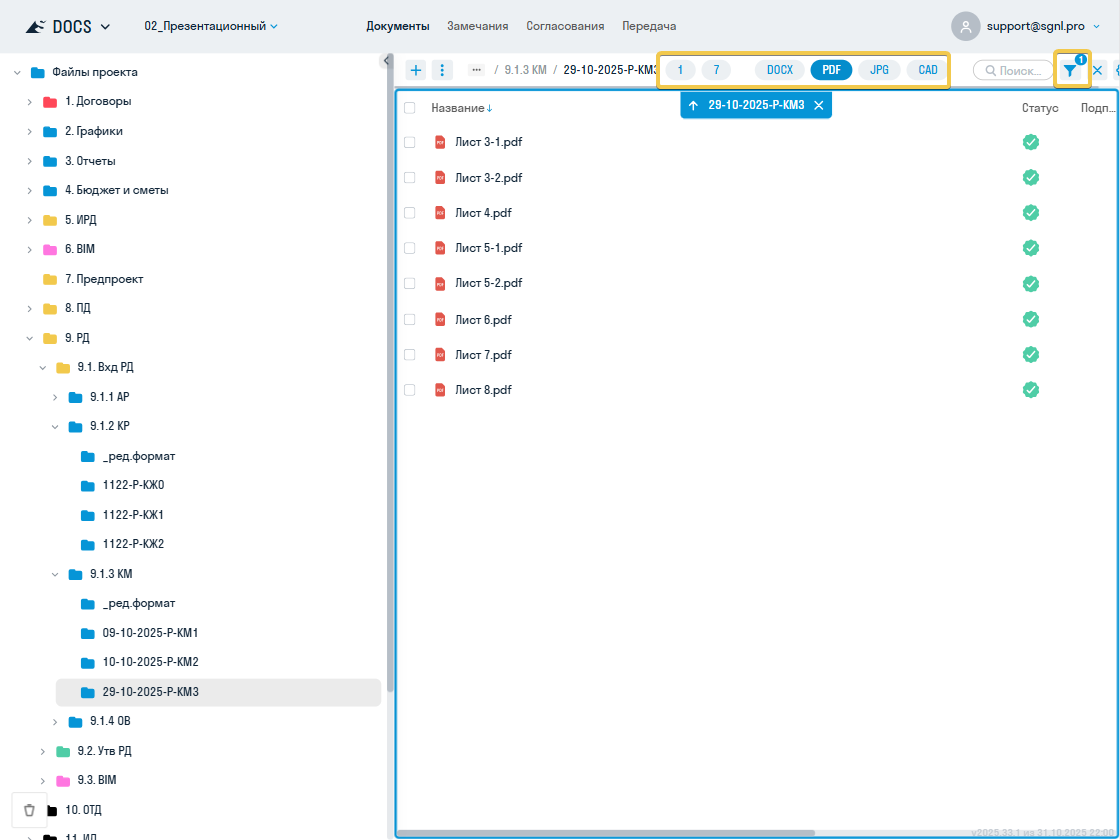Click the user avatar icon

[x=965, y=26]
